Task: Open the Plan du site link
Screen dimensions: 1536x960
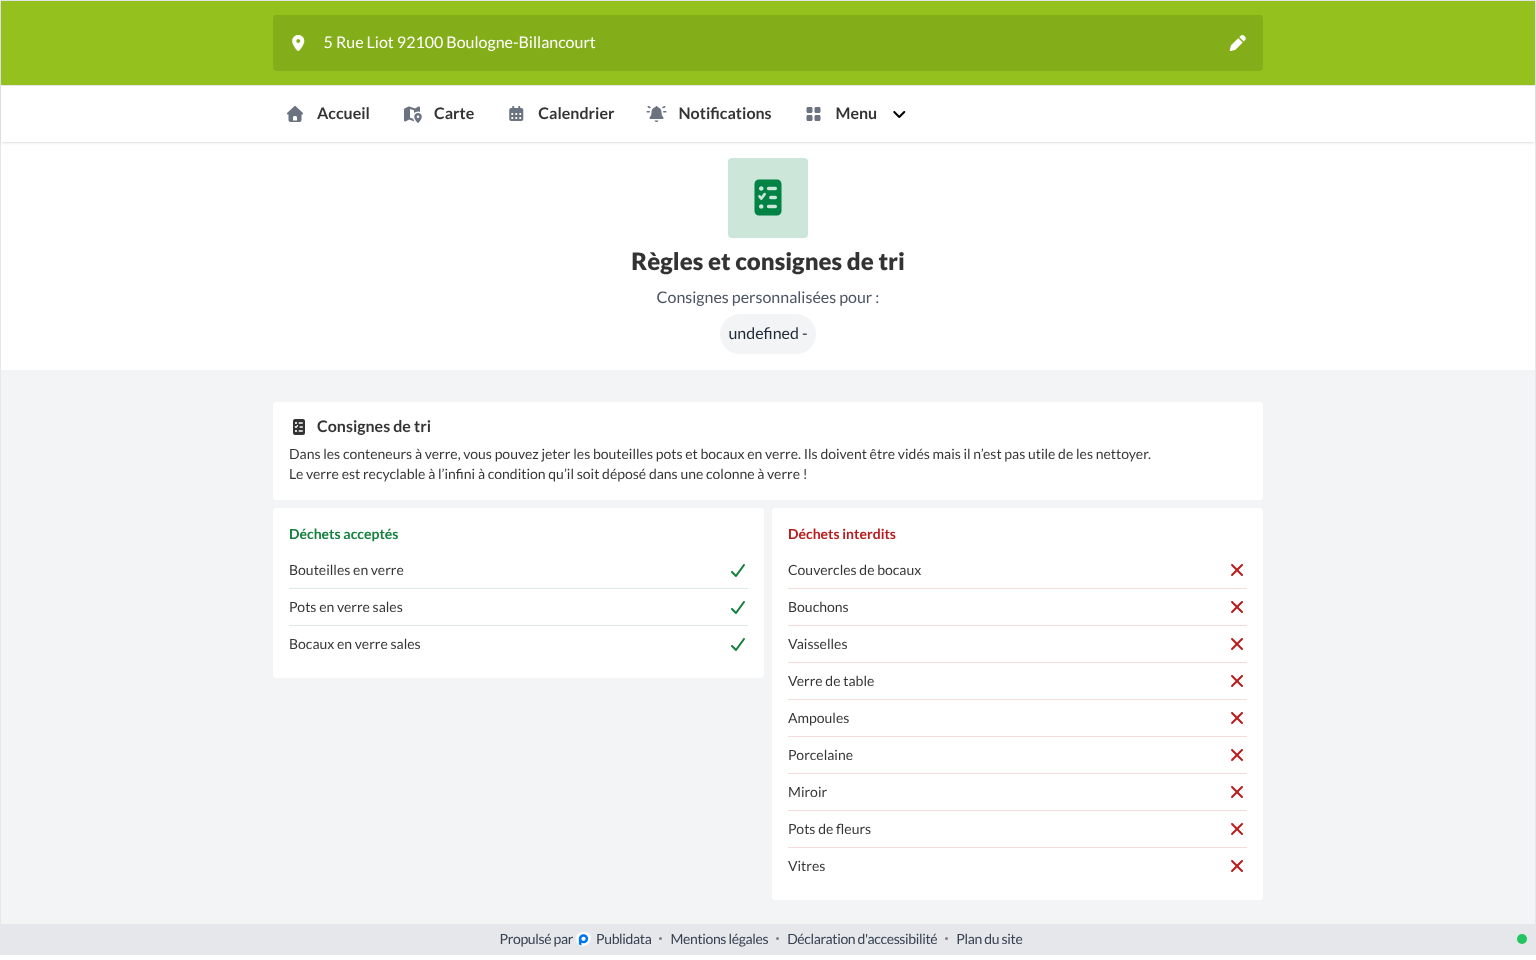Action: 990,940
